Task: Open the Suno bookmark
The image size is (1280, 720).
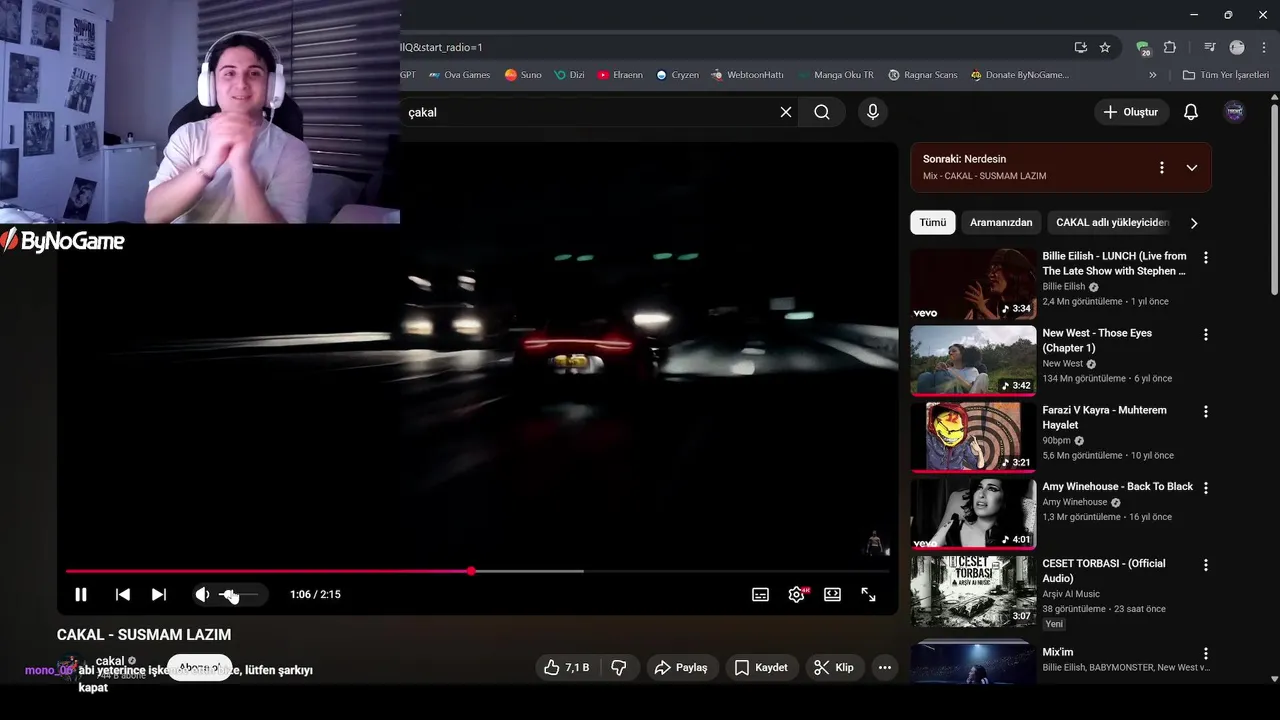Action: click(x=523, y=75)
